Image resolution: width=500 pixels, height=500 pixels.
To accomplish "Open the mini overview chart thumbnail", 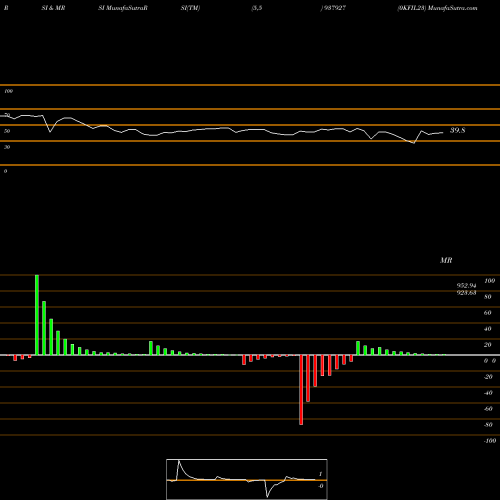I will pyautogui.click(x=247, y=479).
